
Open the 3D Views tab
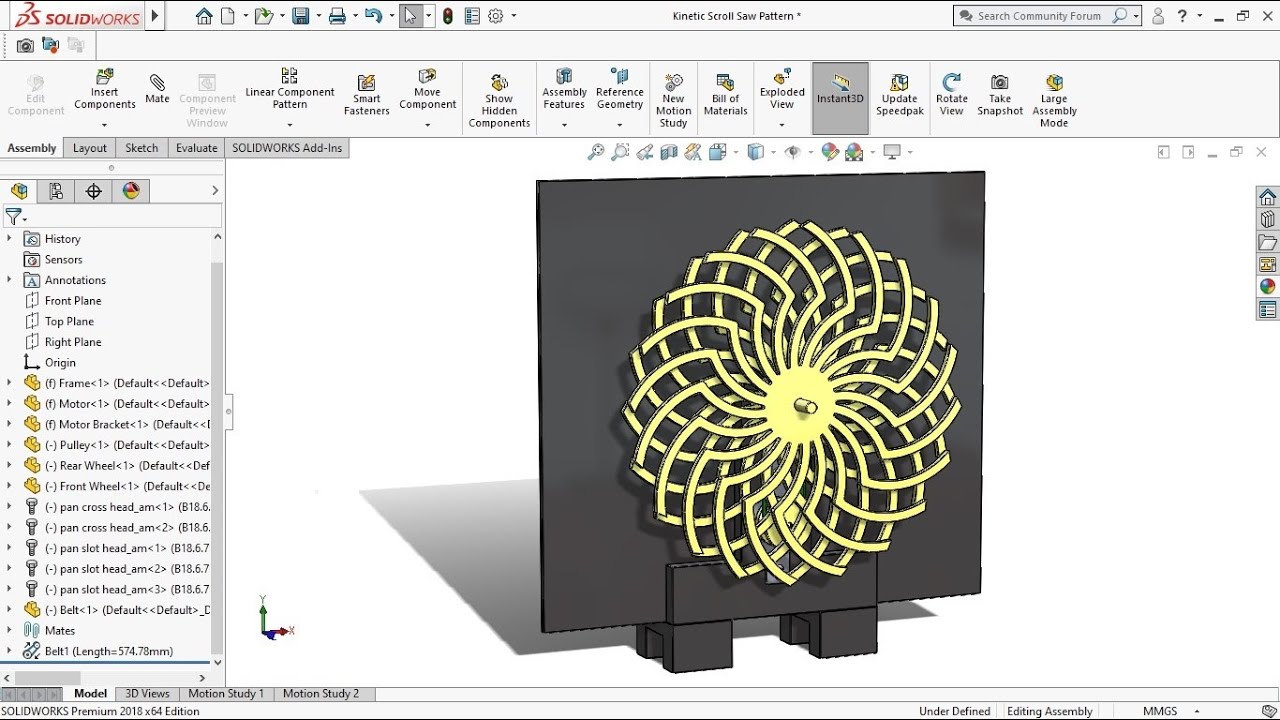[147, 693]
